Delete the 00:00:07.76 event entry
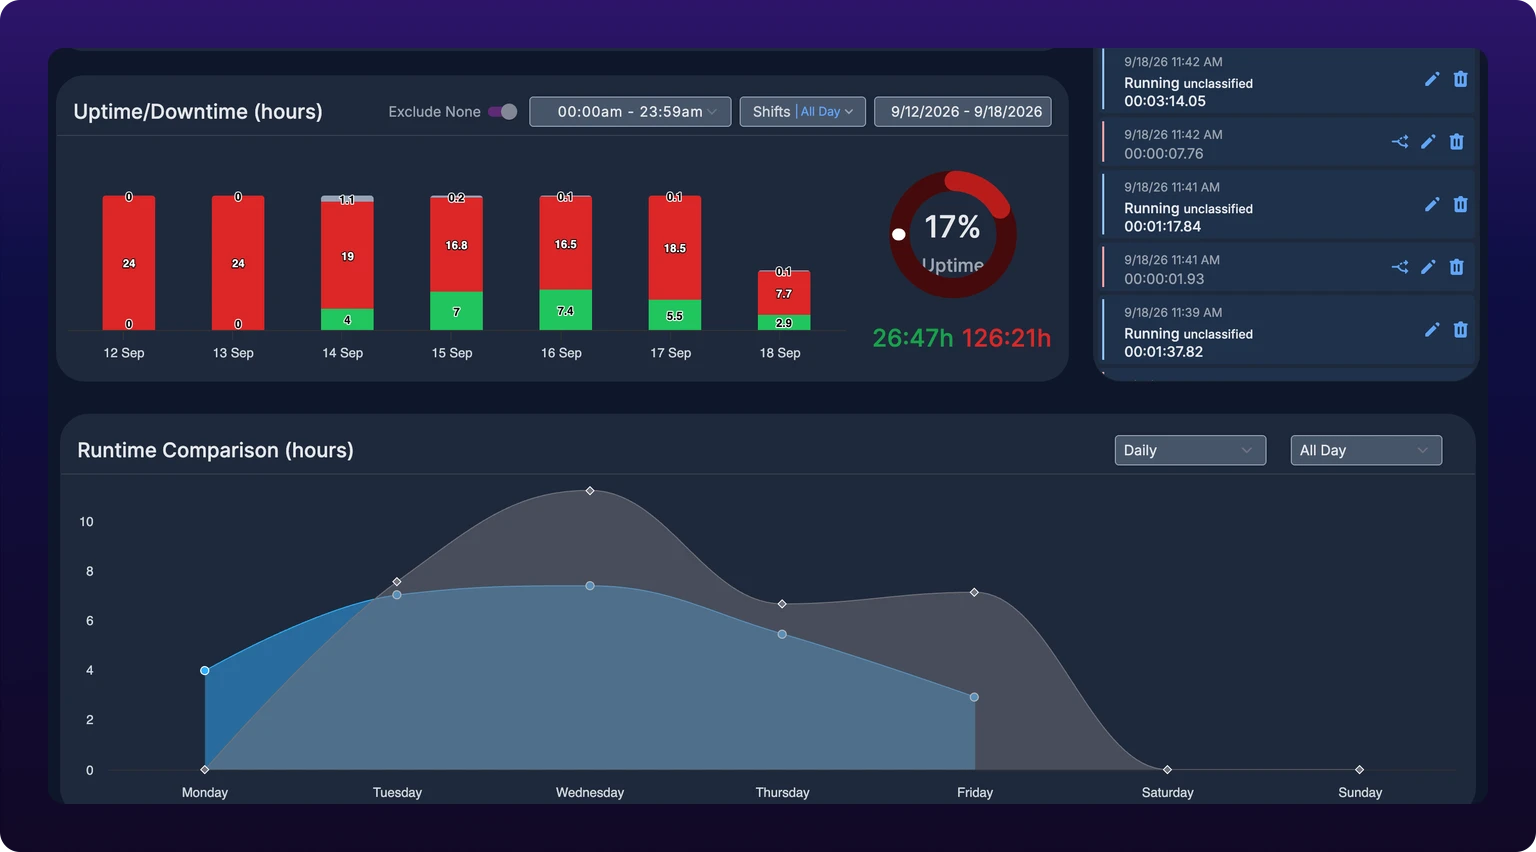The width and height of the screenshot is (1536, 852). (x=1456, y=142)
